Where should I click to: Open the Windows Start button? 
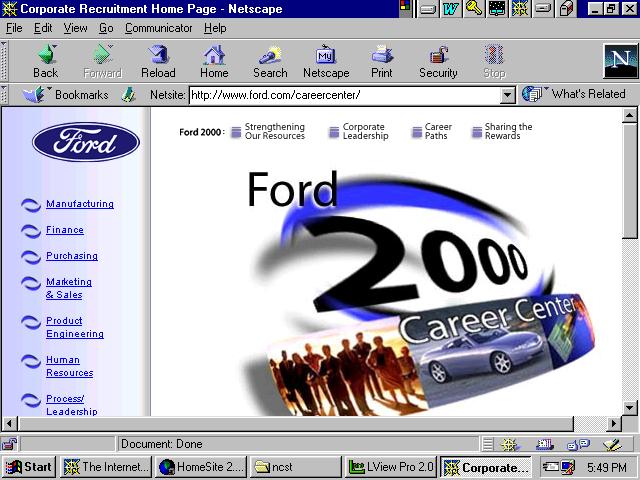pos(29,467)
